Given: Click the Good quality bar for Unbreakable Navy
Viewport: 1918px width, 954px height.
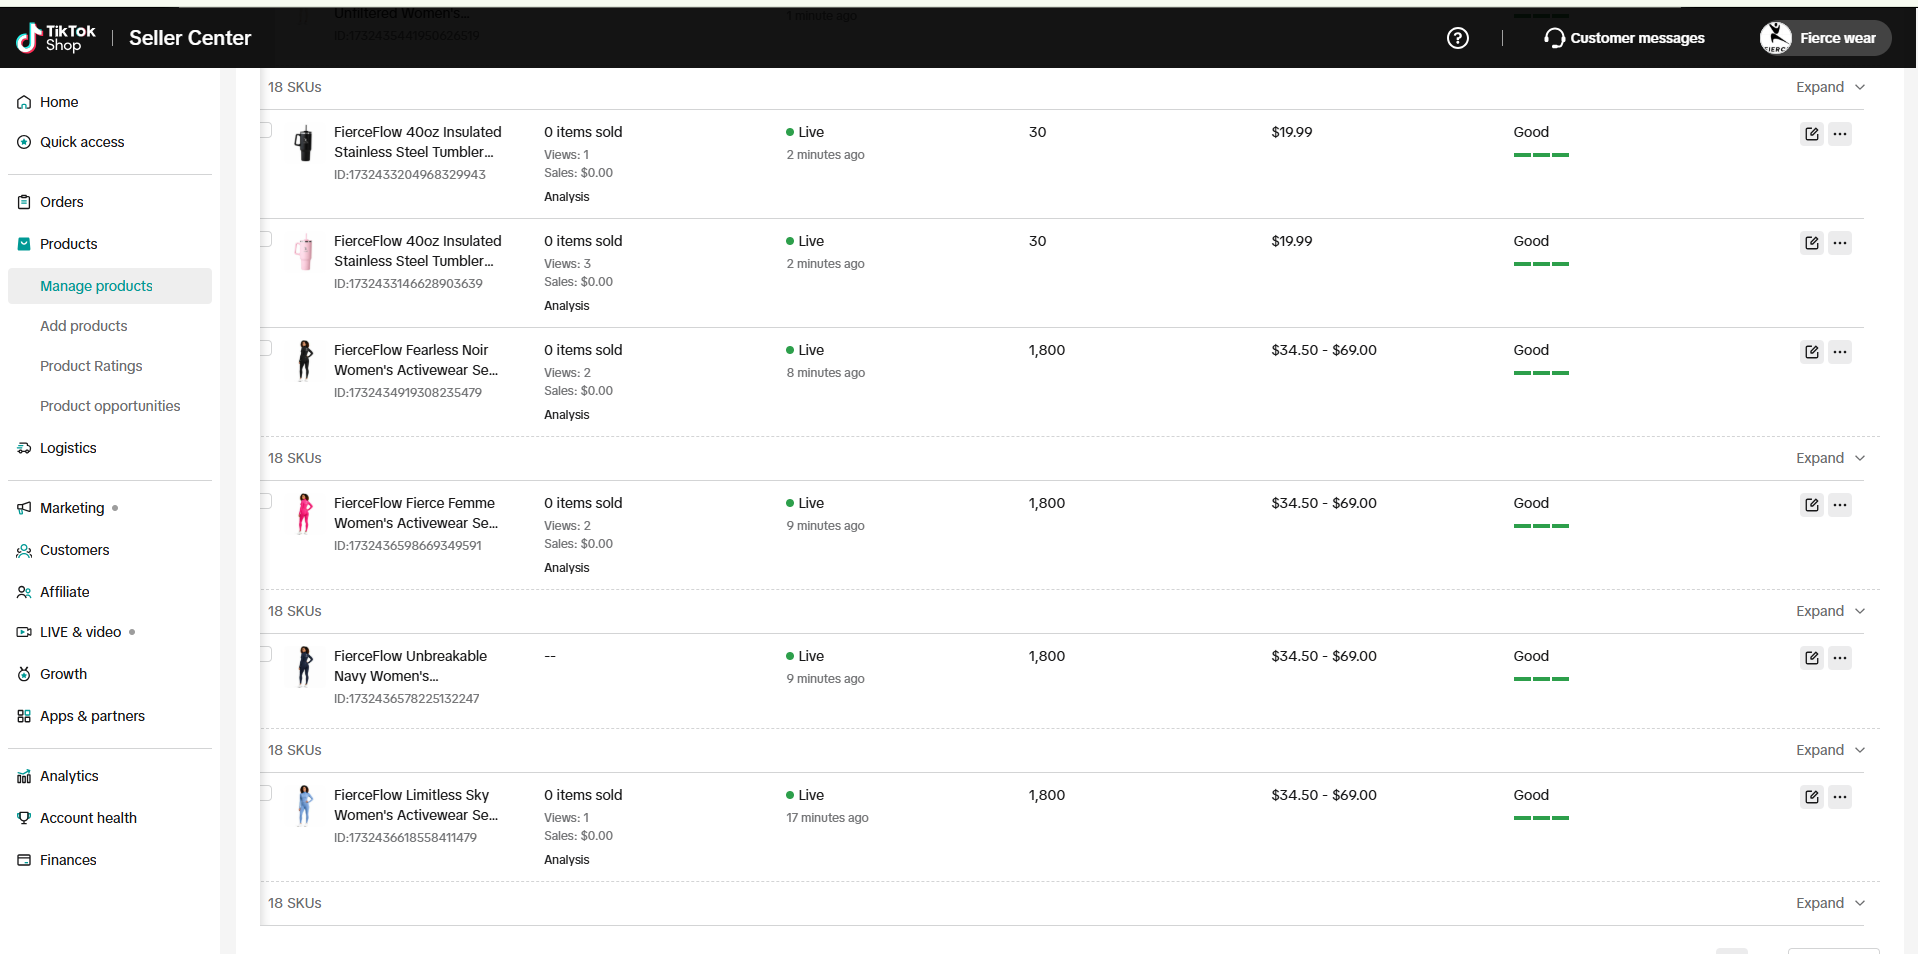Looking at the screenshot, I should coord(1541,679).
